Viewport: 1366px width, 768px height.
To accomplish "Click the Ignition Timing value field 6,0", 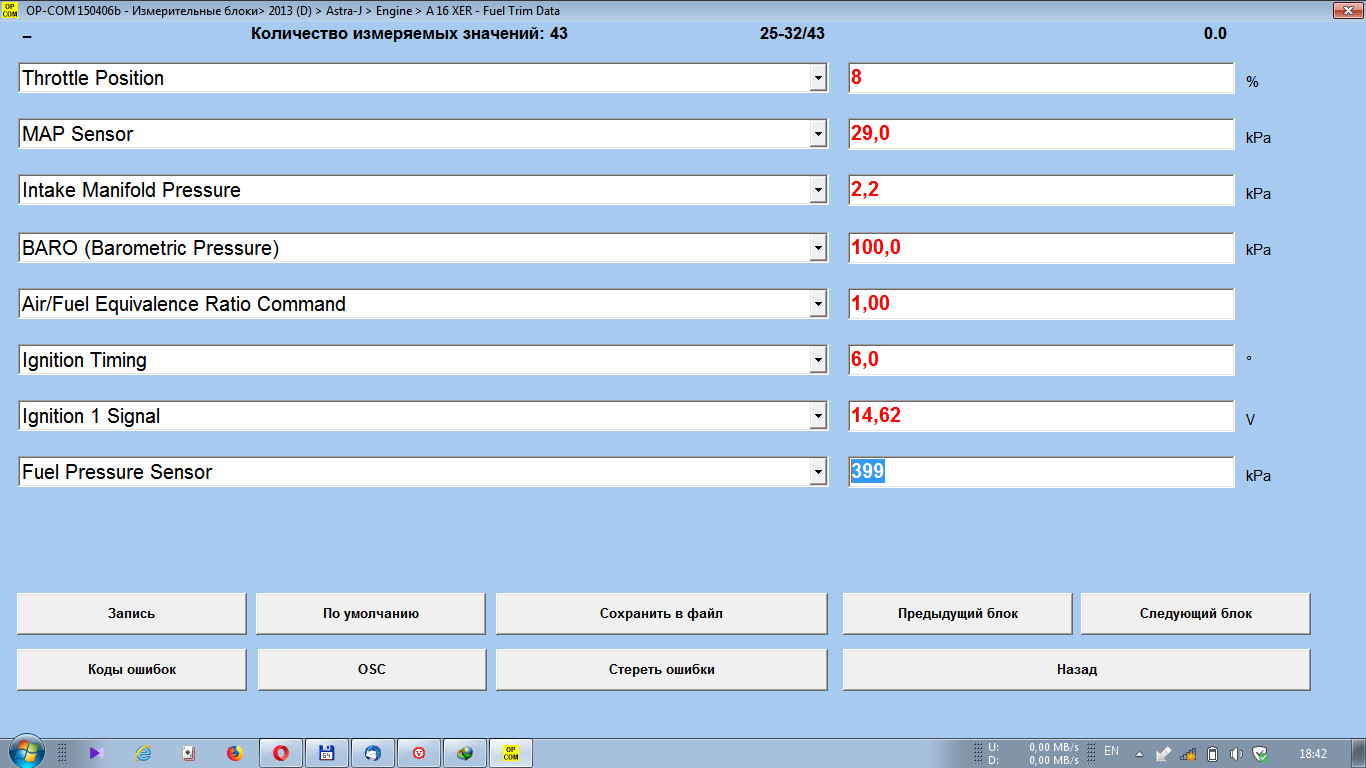I will pyautogui.click(x=1042, y=360).
